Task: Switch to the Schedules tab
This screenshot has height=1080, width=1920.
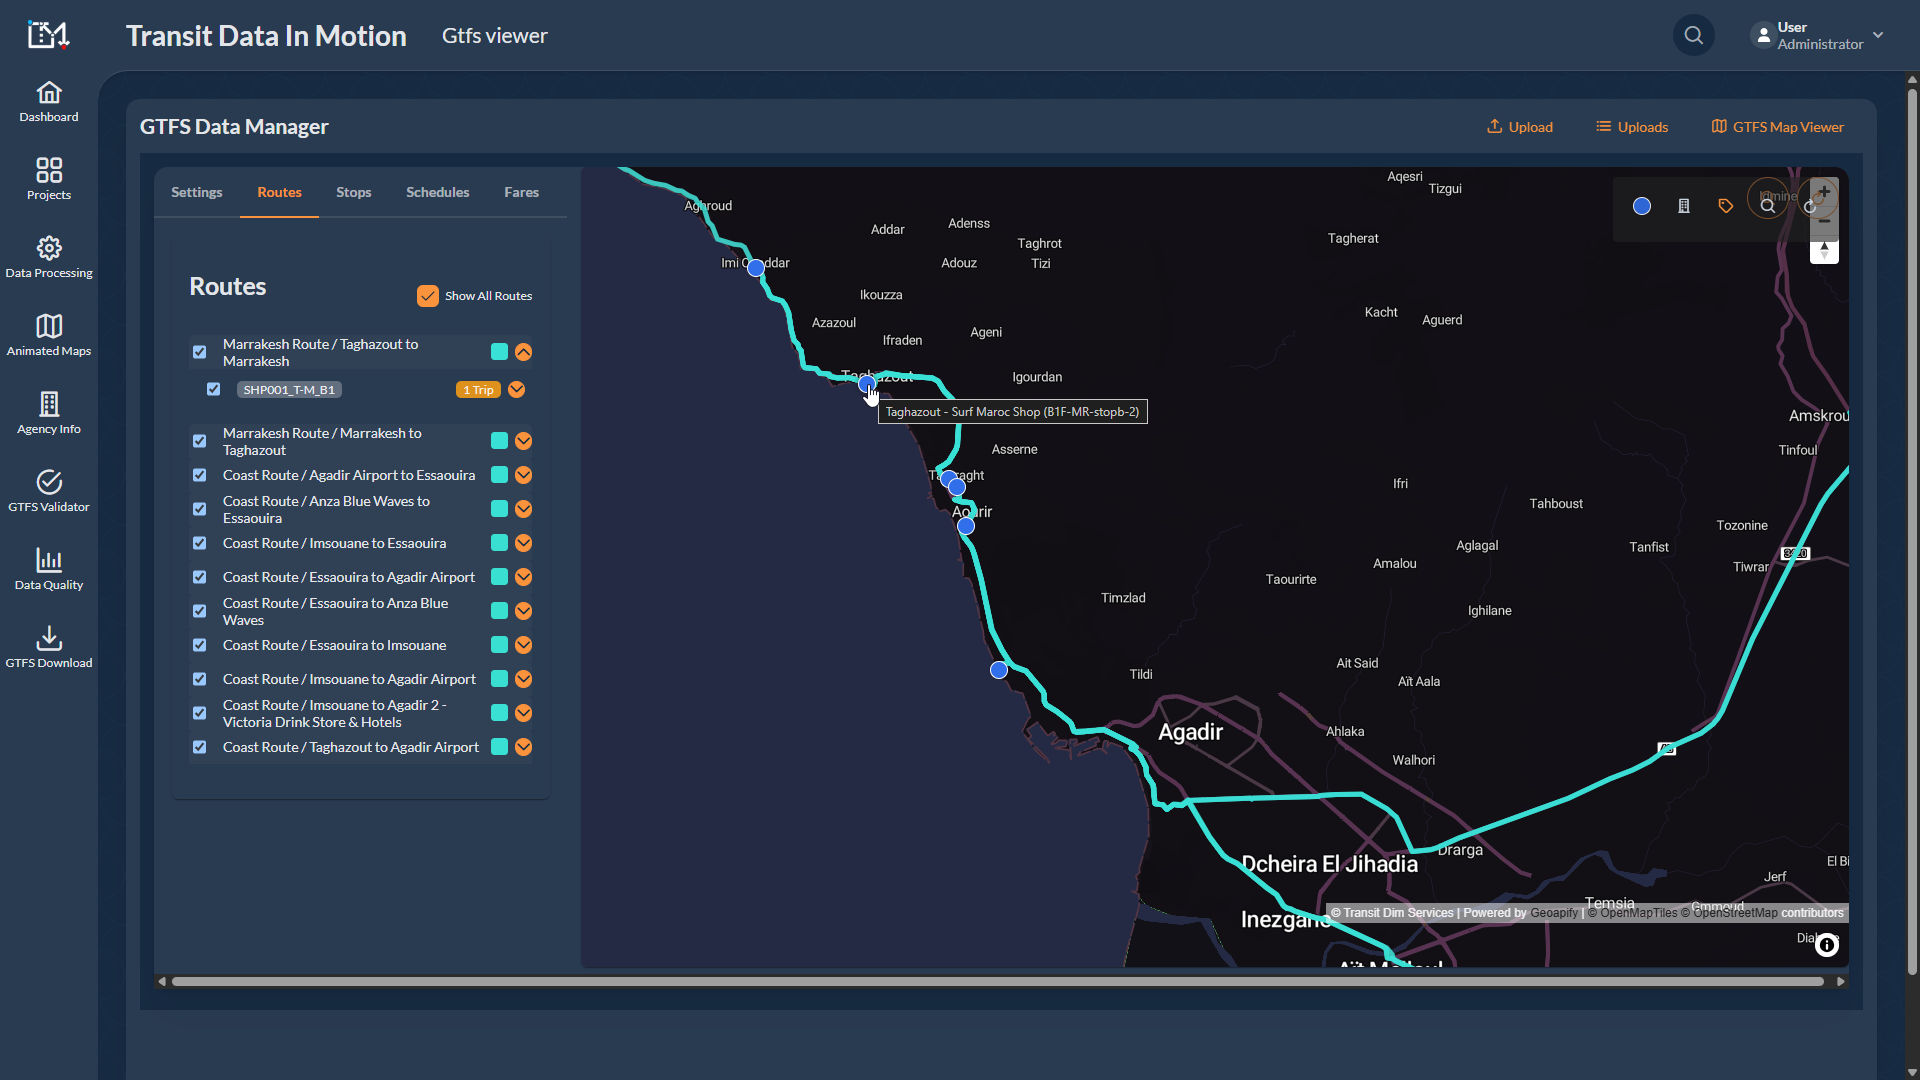Action: click(x=437, y=192)
